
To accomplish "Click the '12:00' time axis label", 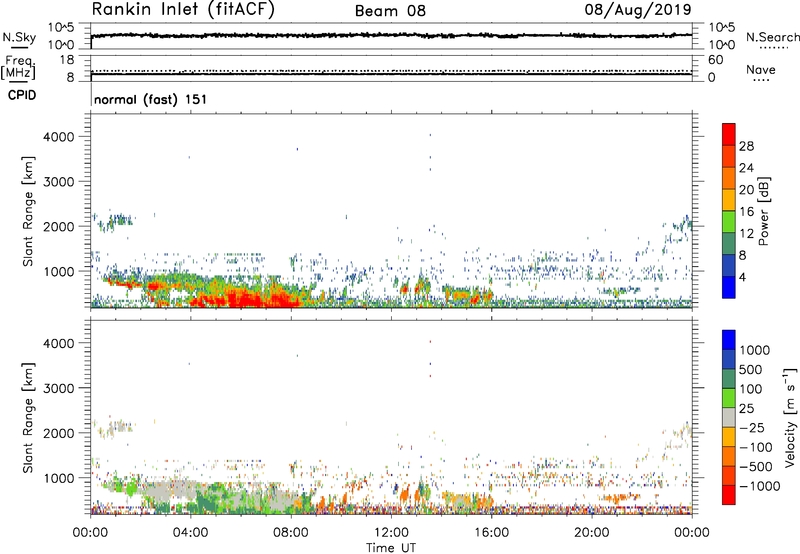I will point(391,533).
